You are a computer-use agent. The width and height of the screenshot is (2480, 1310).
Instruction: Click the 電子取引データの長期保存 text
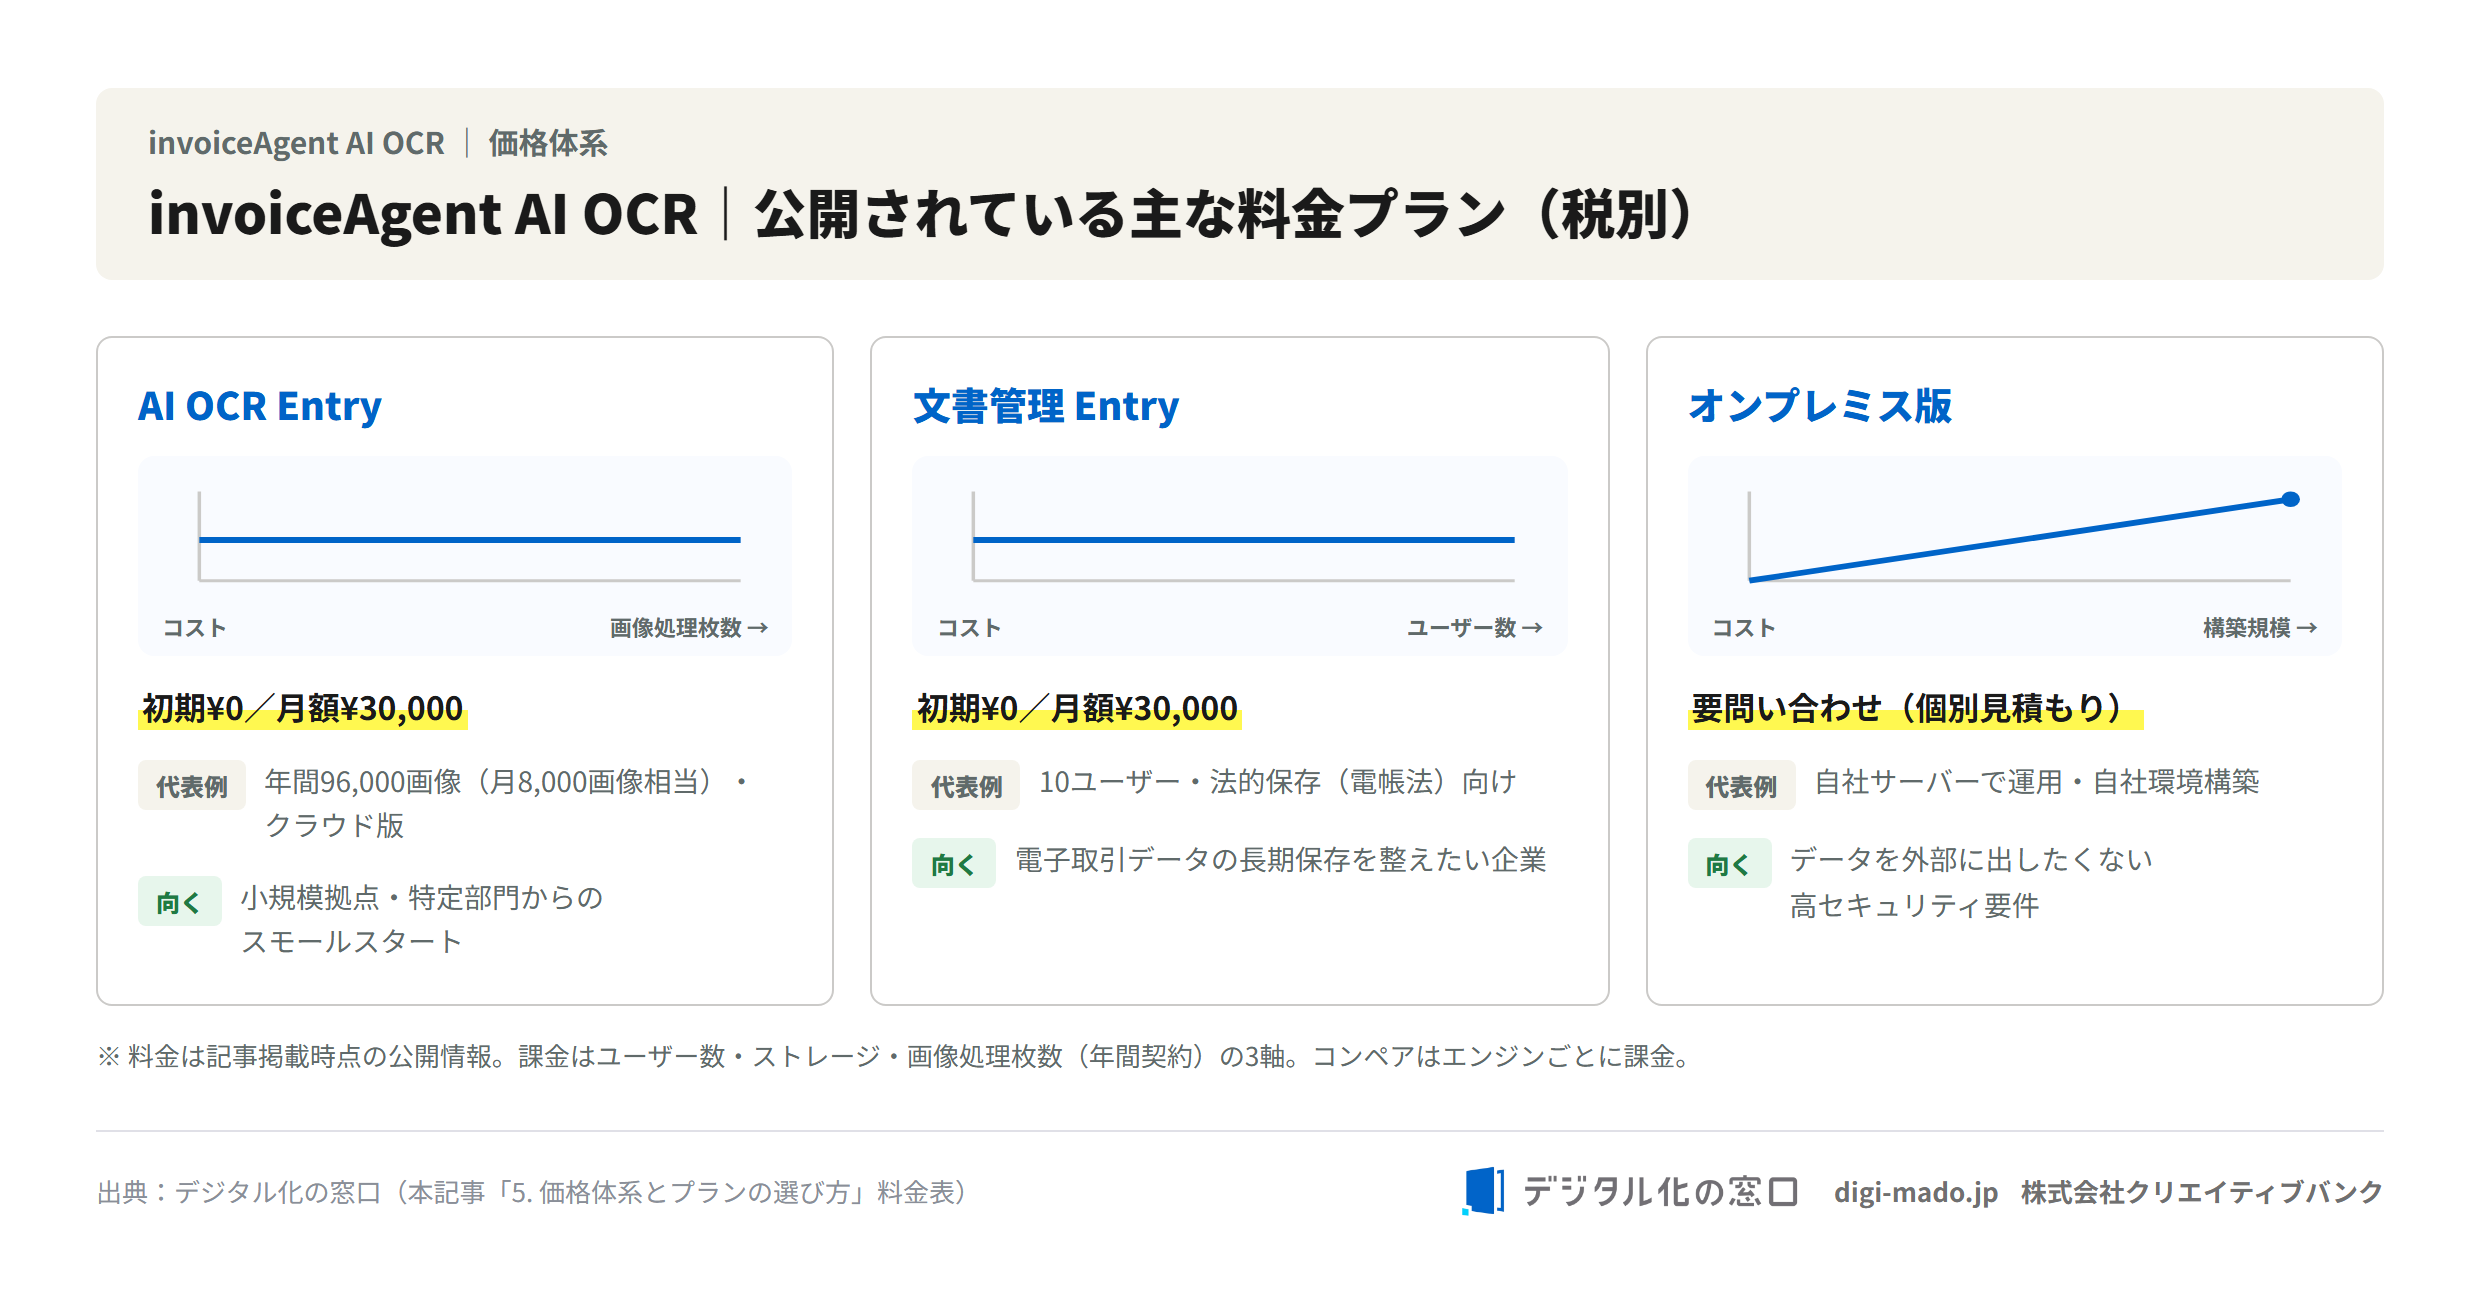(x=1281, y=860)
